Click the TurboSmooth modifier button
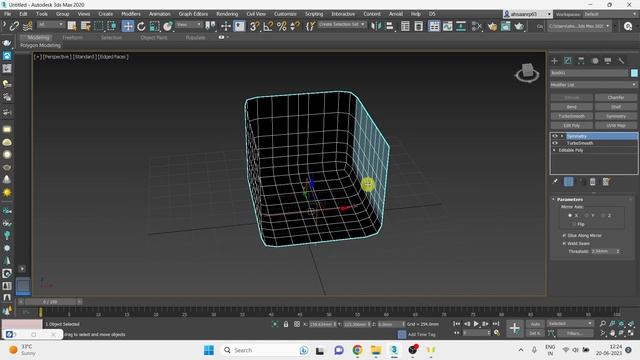The width and height of the screenshot is (640, 360). pos(571,116)
